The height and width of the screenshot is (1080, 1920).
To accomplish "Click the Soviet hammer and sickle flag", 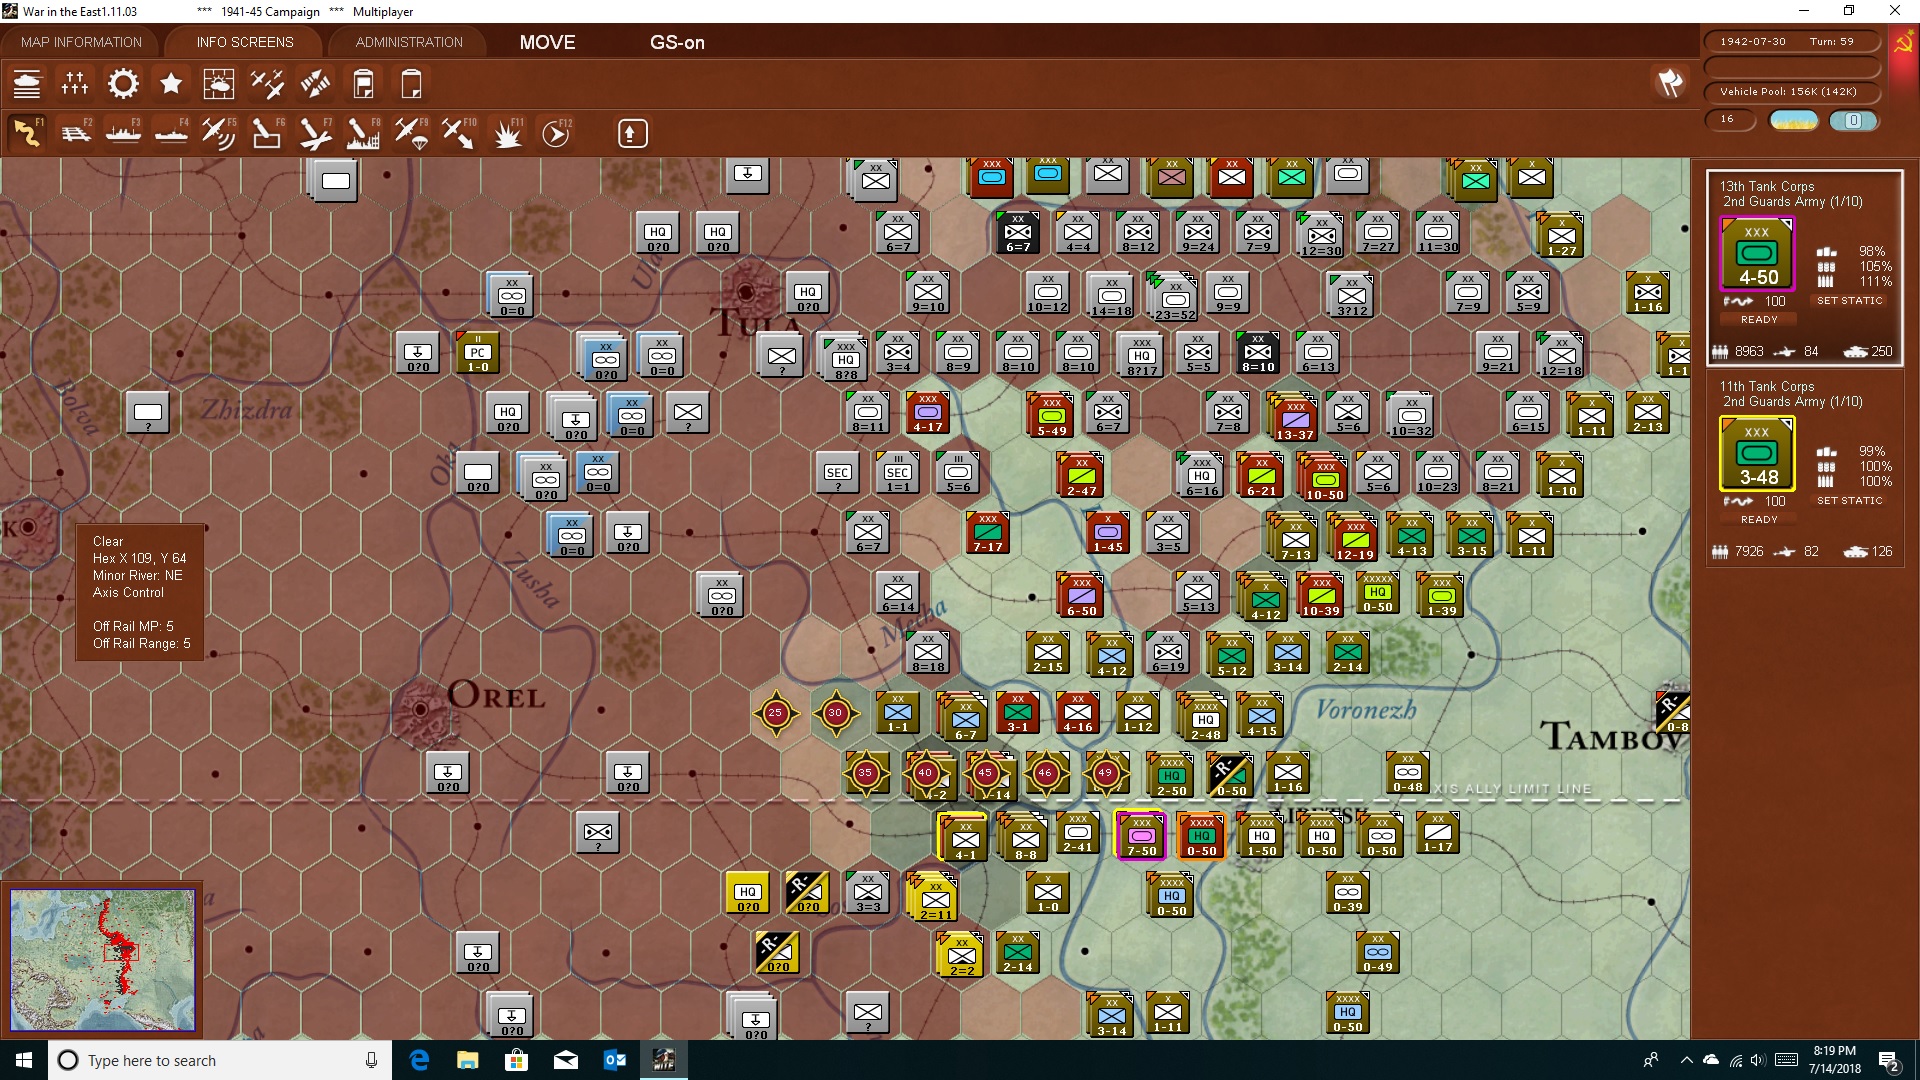I will 1903,44.
